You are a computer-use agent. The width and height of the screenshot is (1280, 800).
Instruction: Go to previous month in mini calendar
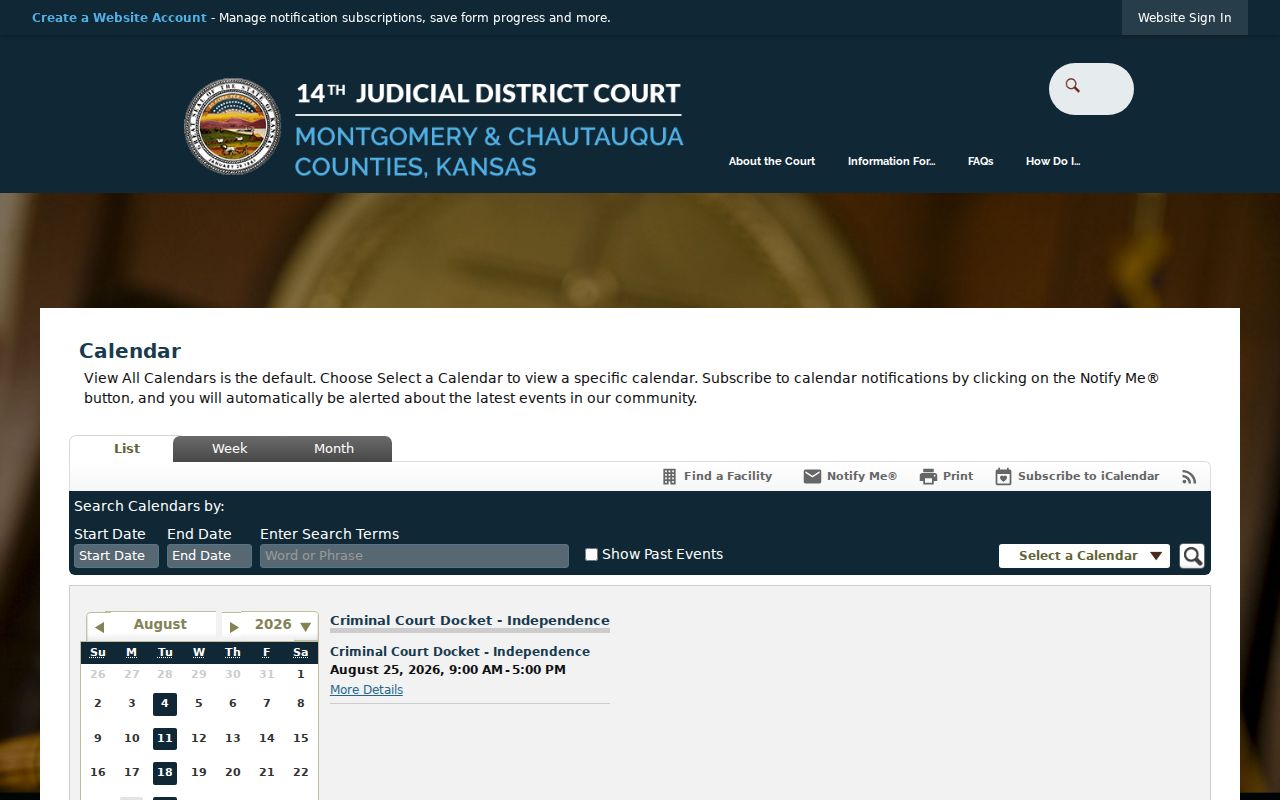coord(99,627)
